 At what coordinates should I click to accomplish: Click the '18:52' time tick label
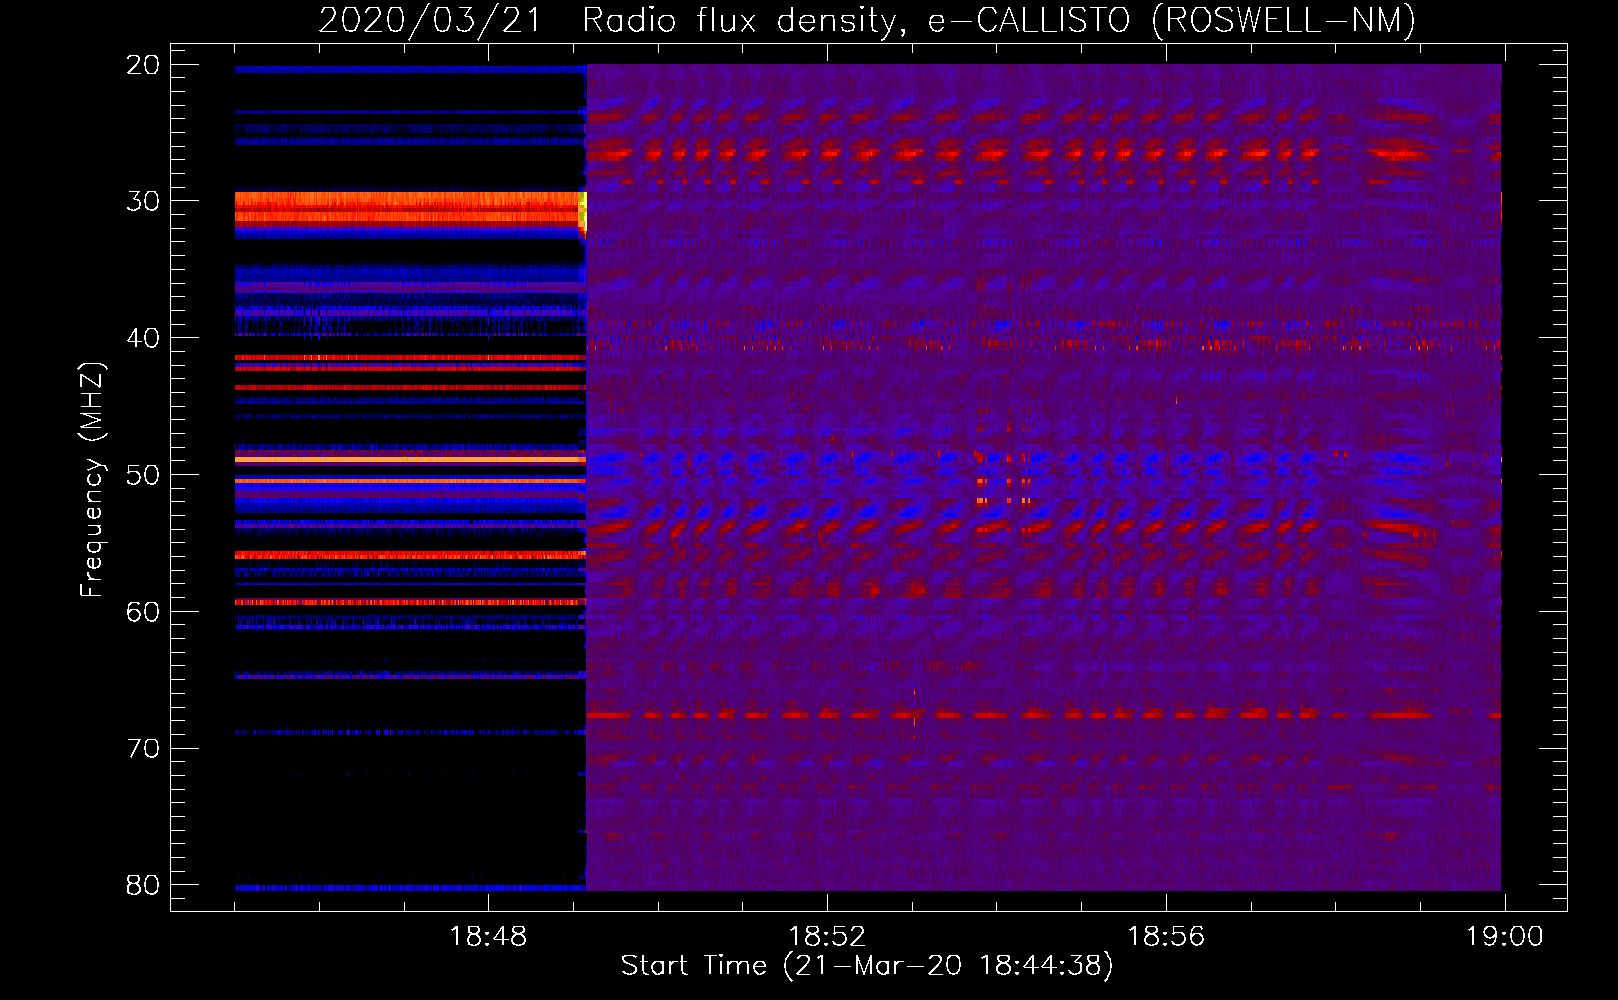pyautogui.click(x=827, y=937)
